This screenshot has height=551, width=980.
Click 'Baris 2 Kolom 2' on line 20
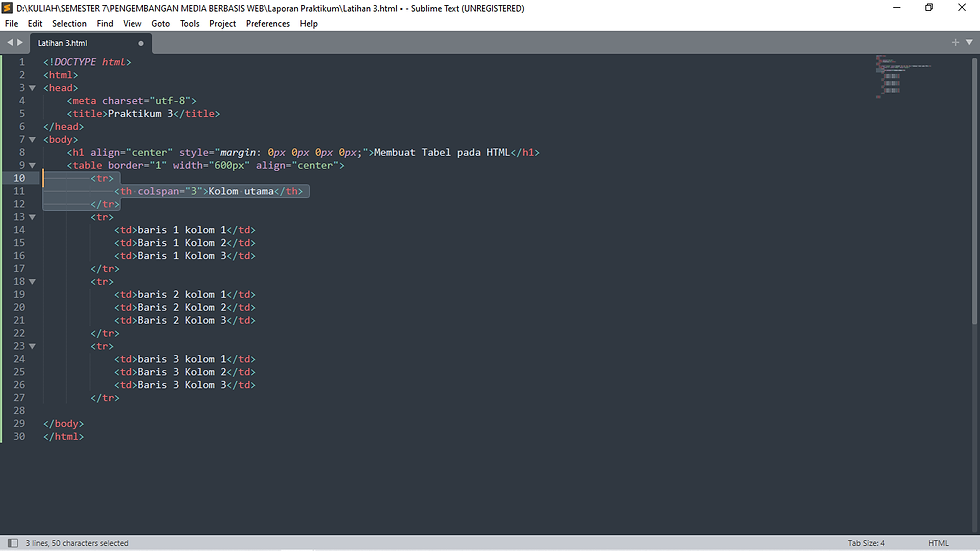(x=182, y=307)
